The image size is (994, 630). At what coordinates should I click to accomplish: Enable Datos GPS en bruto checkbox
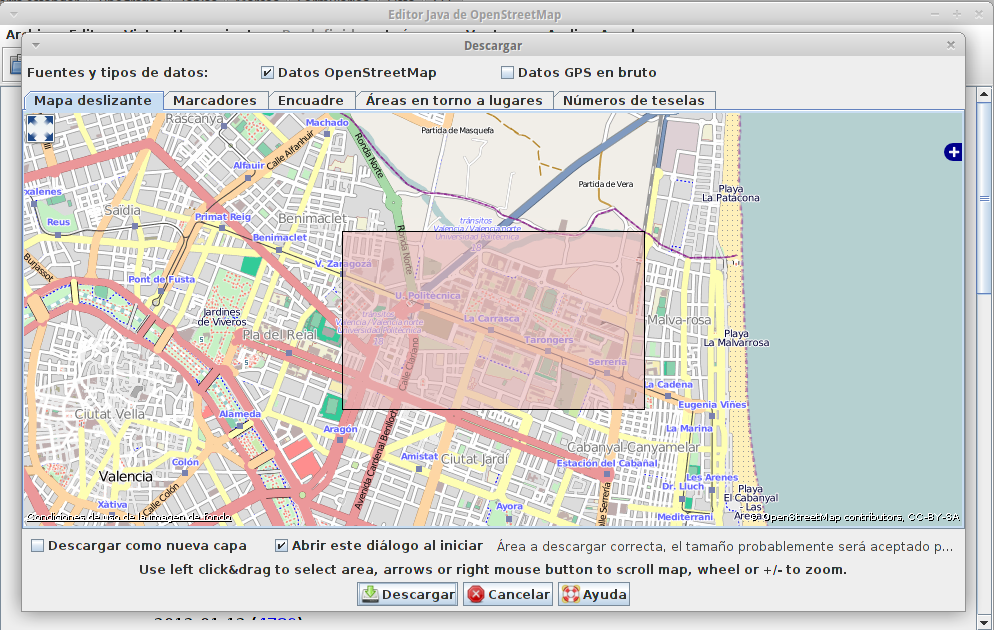tap(507, 73)
